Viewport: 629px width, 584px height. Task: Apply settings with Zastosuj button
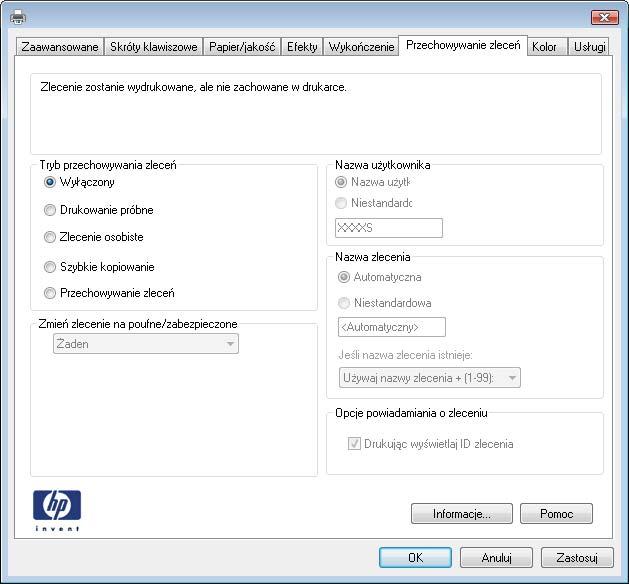577,558
